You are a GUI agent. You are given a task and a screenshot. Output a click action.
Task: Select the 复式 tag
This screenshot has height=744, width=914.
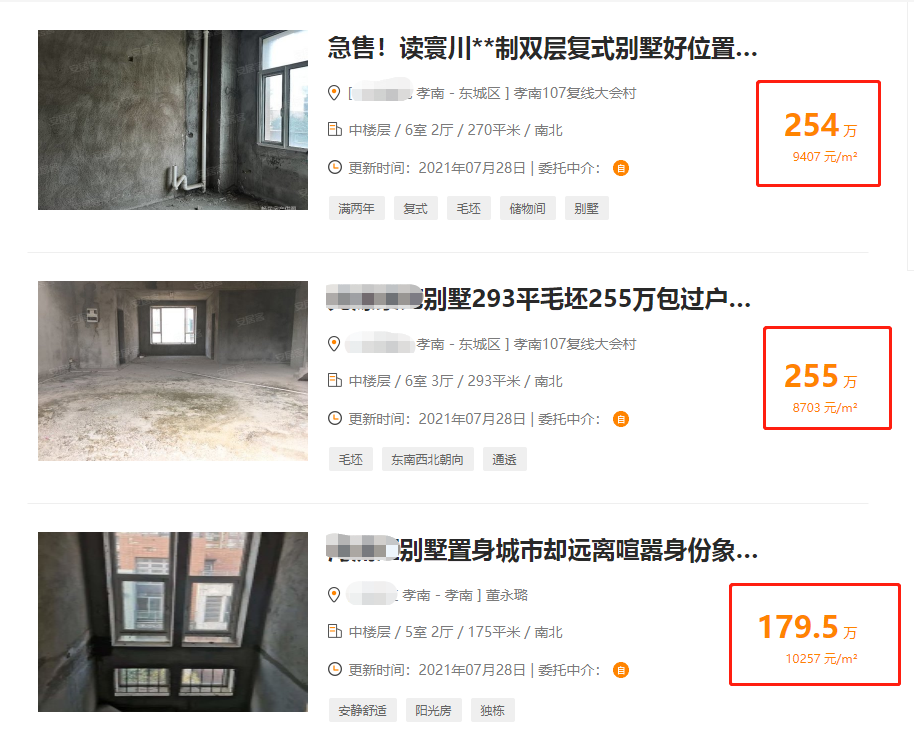pos(416,208)
